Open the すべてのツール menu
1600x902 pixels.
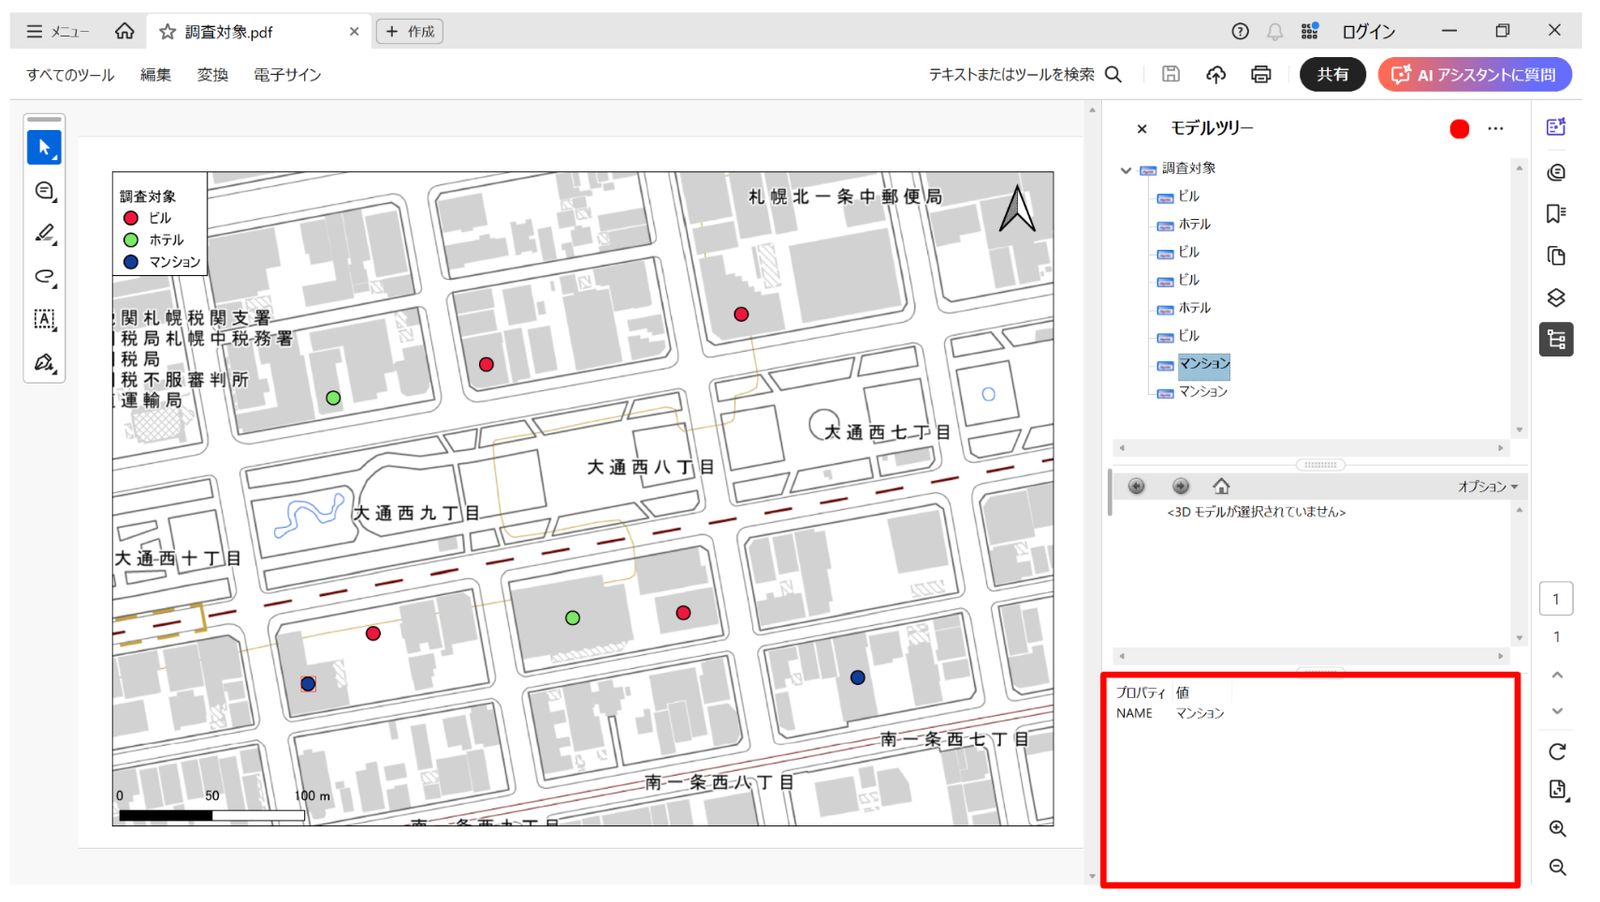tap(70, 75)
